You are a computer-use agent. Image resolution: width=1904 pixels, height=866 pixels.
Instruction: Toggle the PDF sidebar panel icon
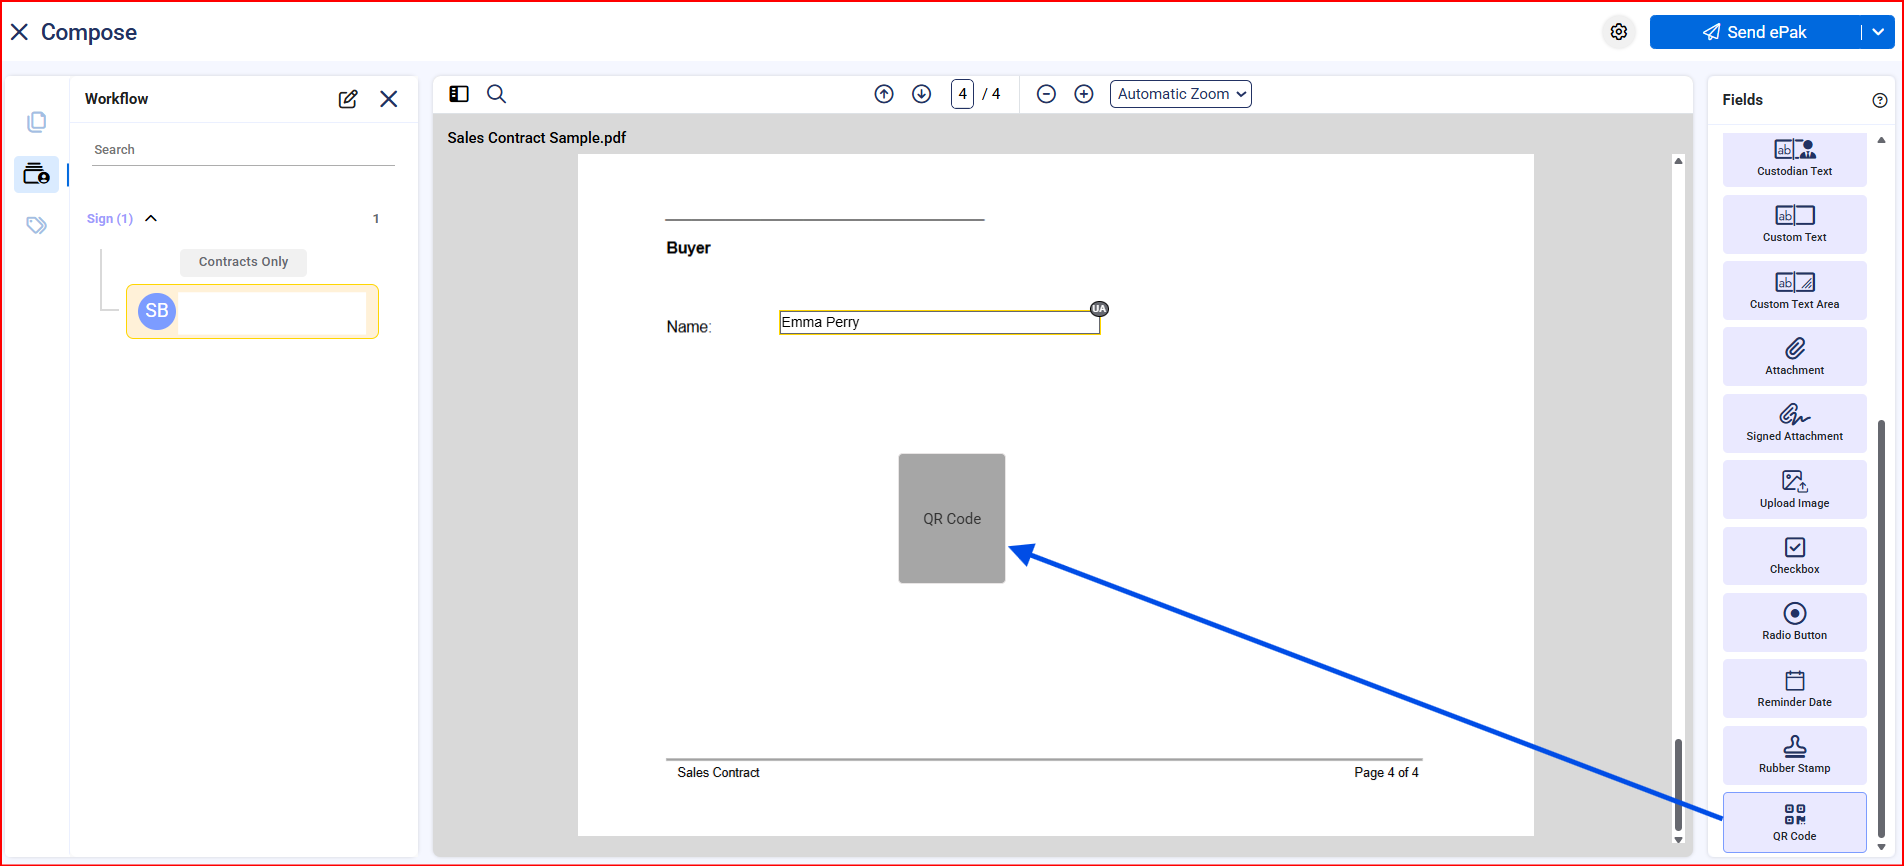[459, 94]
